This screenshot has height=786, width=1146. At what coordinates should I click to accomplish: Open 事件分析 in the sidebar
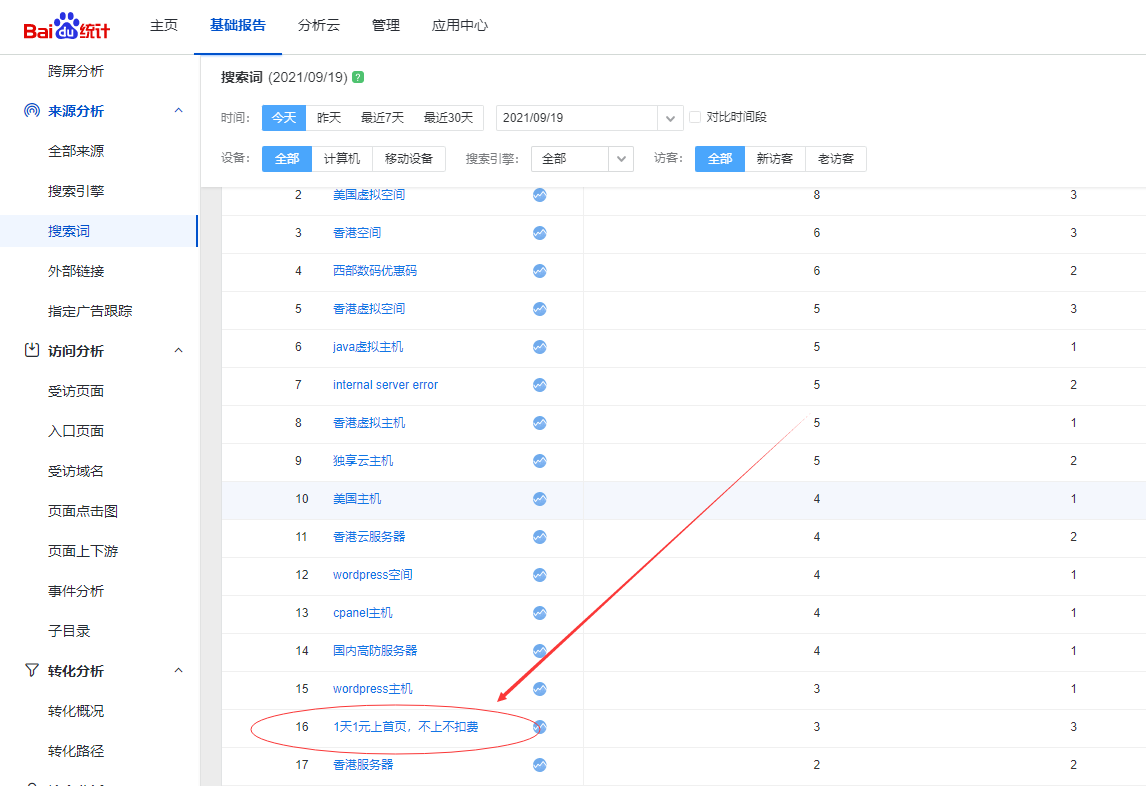76,591
